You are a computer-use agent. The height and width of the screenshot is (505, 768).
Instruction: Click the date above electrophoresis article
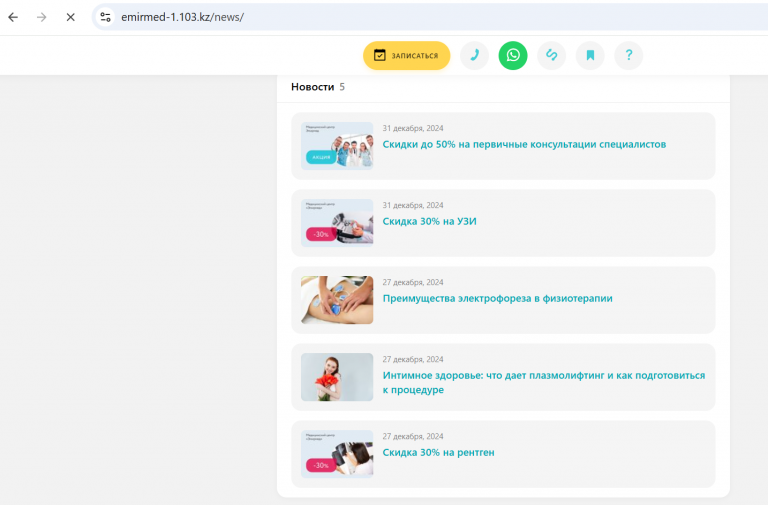pos(413,282)
